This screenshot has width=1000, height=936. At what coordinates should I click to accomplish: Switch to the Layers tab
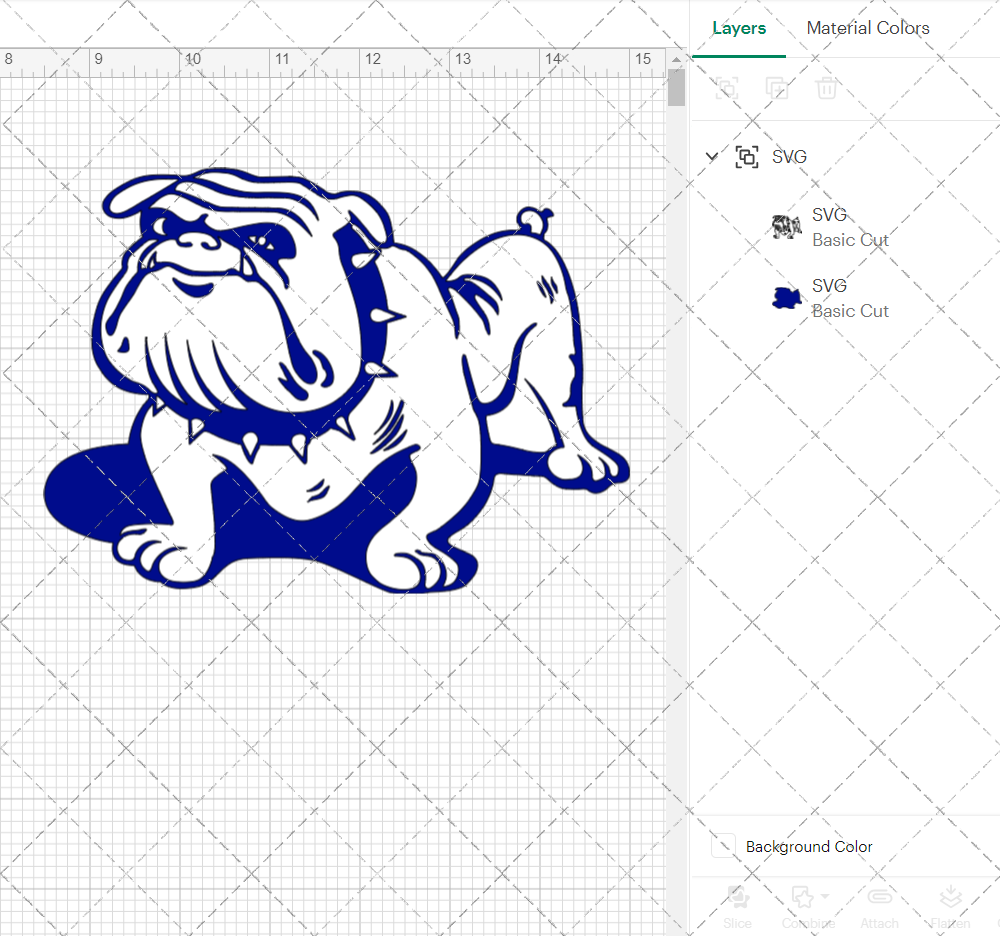pos(739,29)
